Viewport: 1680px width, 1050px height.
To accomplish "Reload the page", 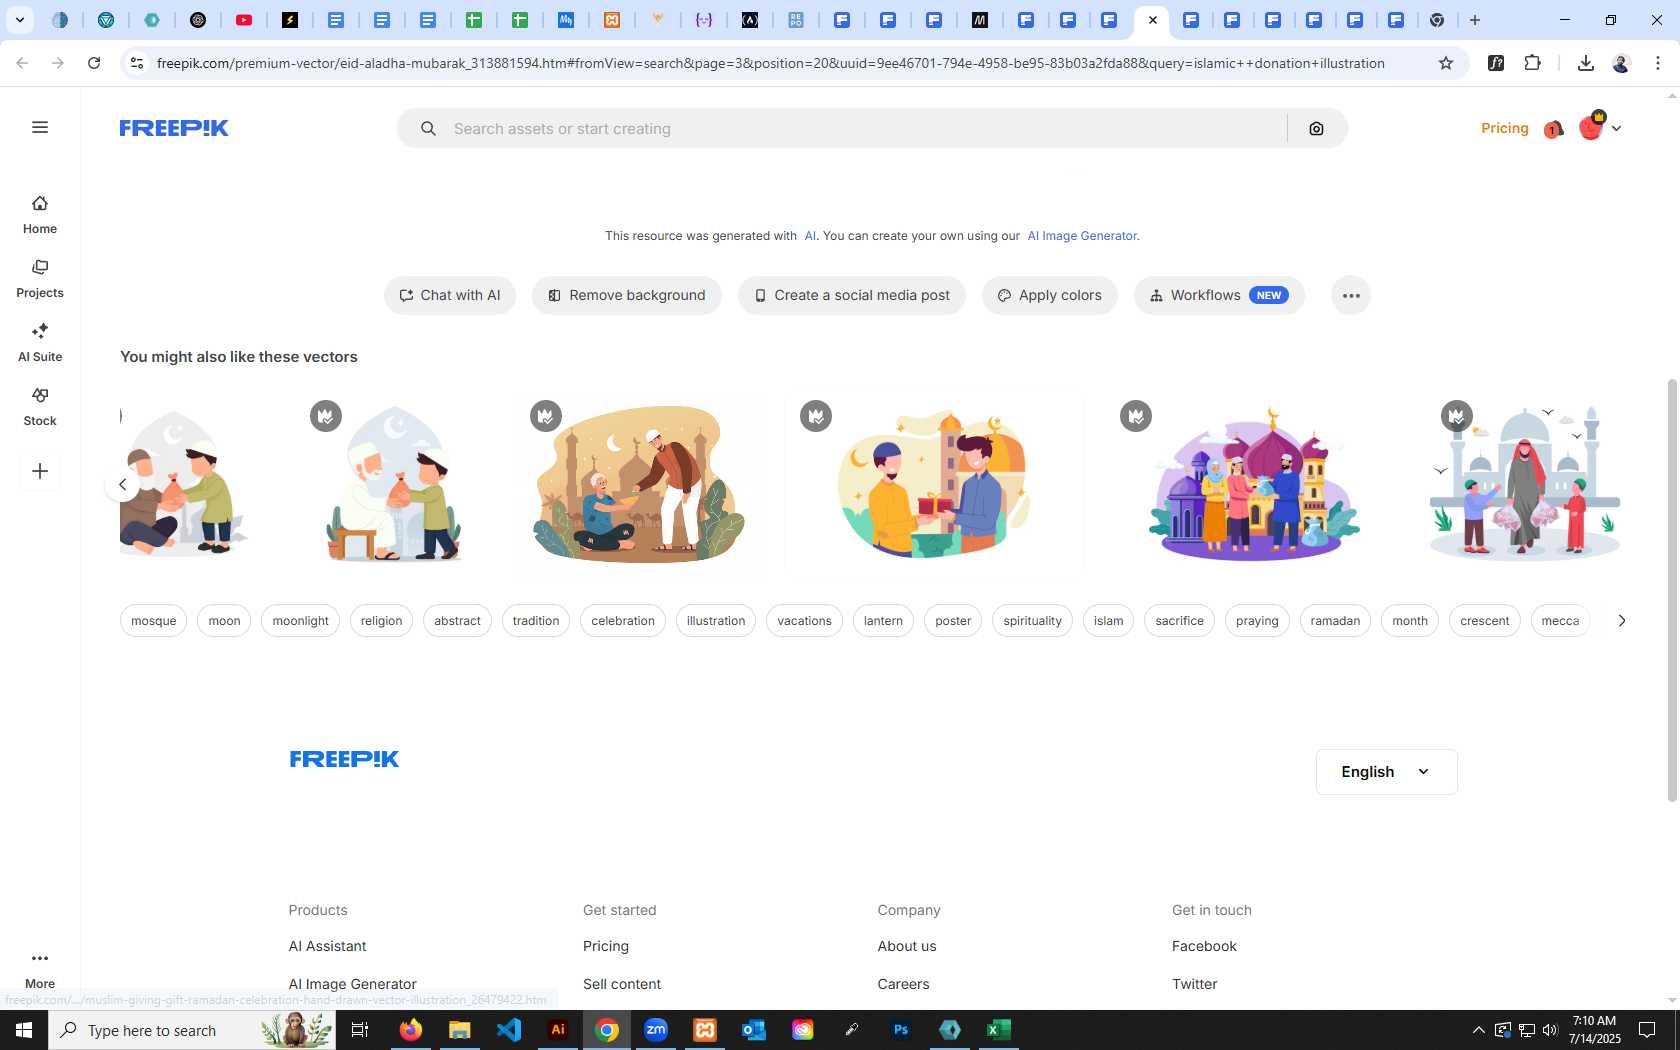I will (94, 63).
